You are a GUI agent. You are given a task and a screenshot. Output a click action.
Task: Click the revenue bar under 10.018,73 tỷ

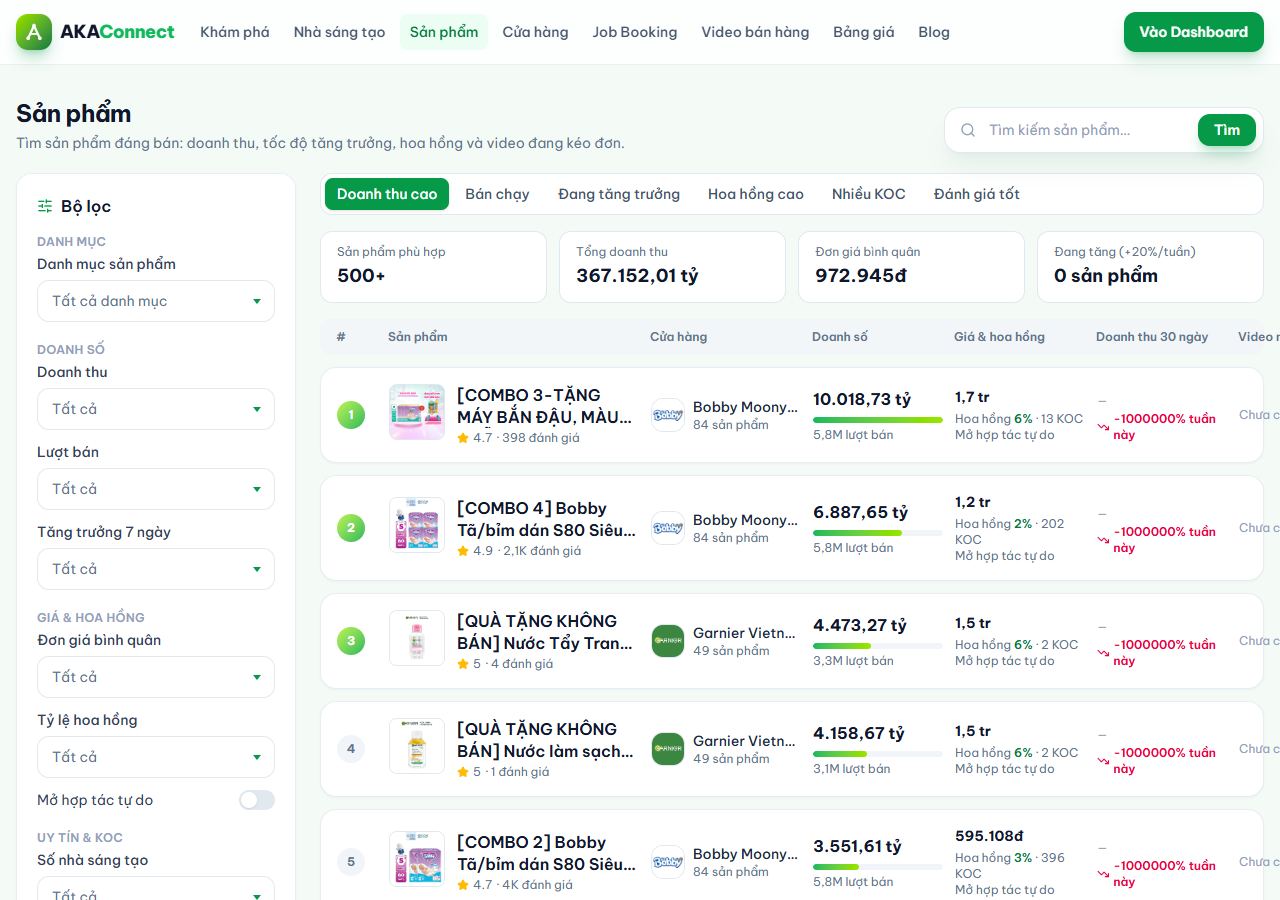click(878, 420)
